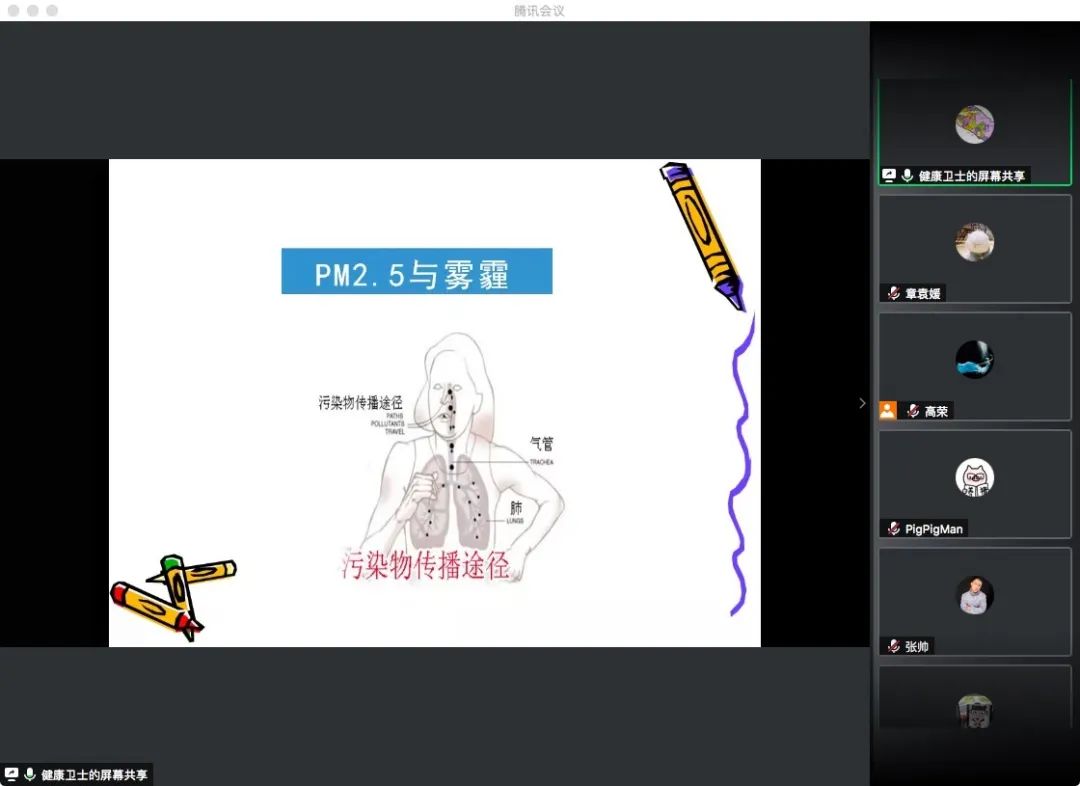1080x786 pixels.
Task: Click the macOS window minimize button
Action: click(33, 10)
